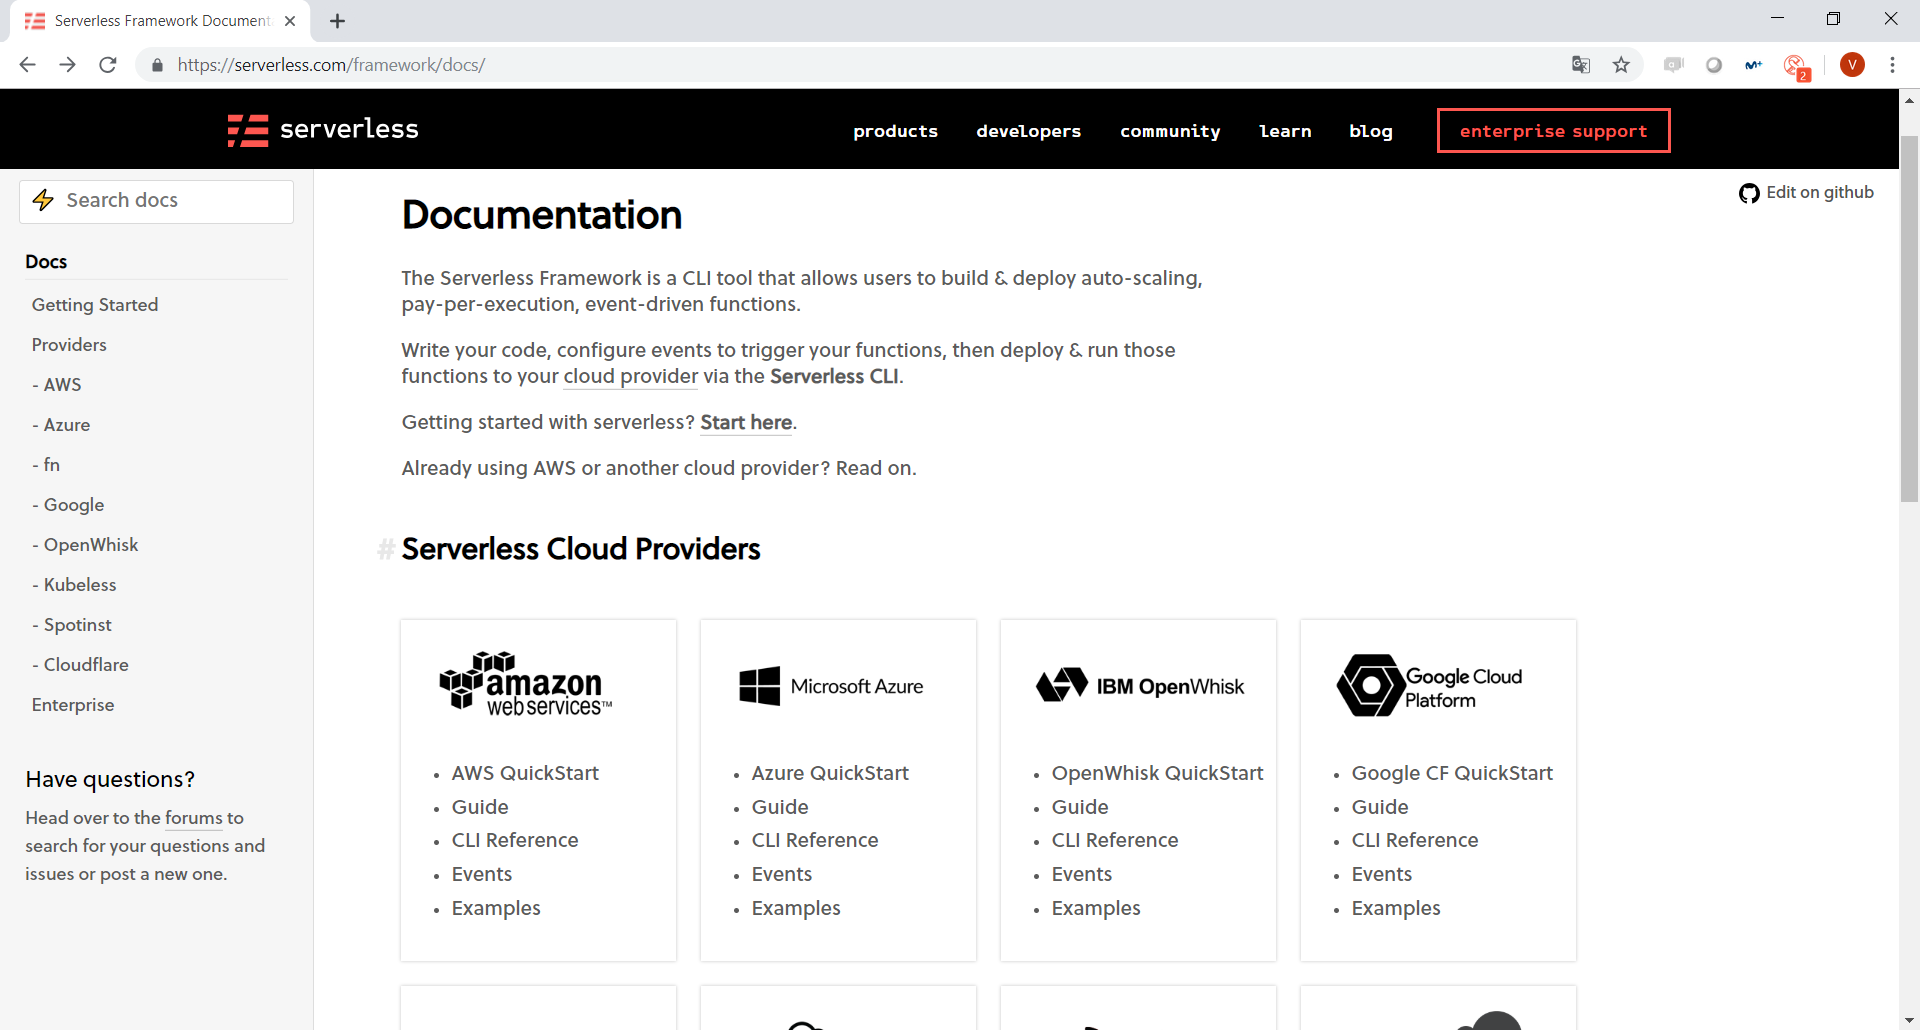Click the cloud provider link
Viewport: 1920px width, 1030px height.
pos(630,377)
